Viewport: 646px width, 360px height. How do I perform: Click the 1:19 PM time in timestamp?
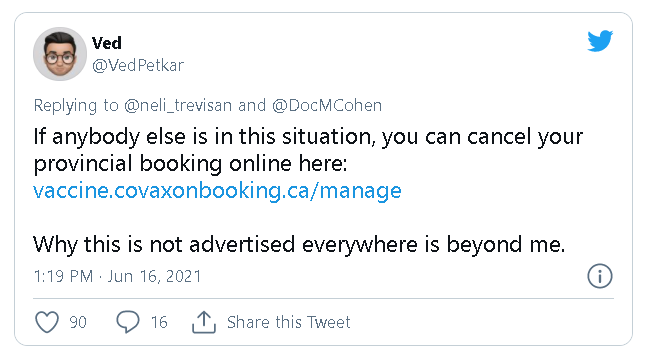pyautogui.click(x=63, y=276)
